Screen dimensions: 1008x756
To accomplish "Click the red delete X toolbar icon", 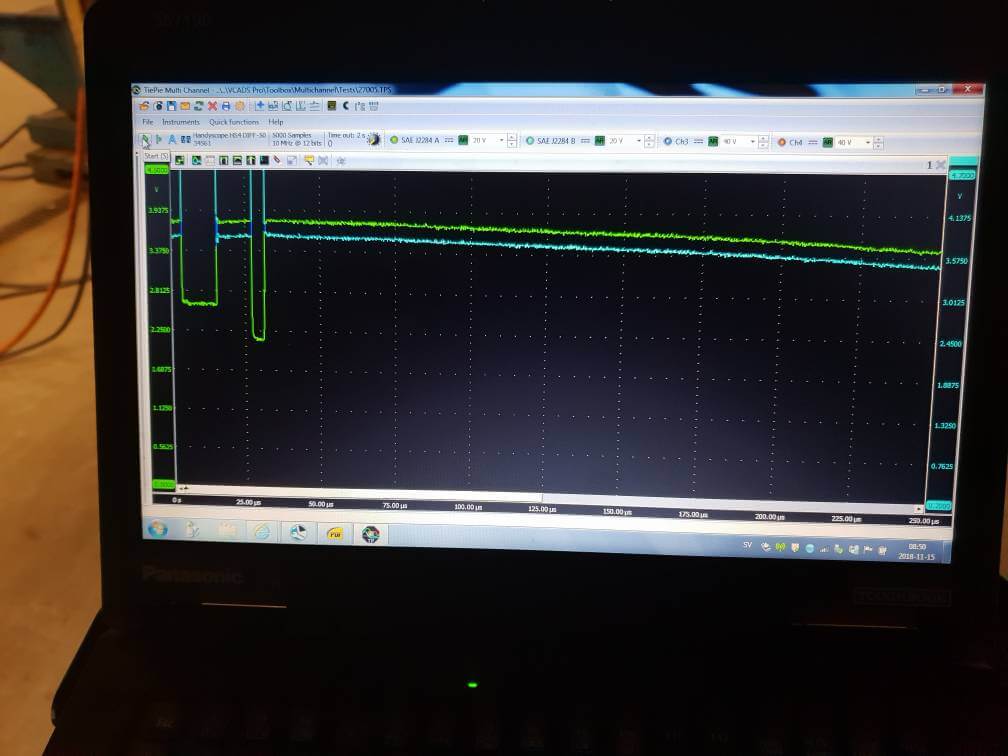I will tap(212, 106).
